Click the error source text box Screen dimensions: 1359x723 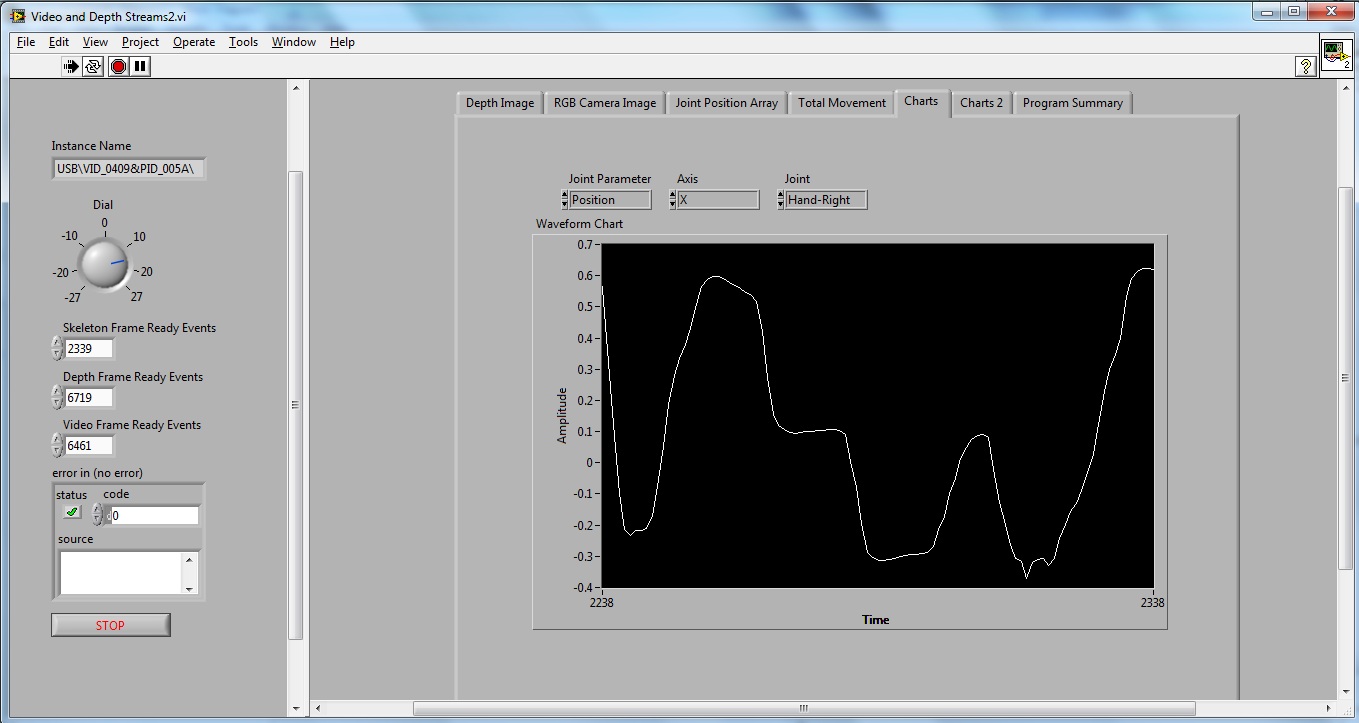pyautogui.click(x=121, y=573)
